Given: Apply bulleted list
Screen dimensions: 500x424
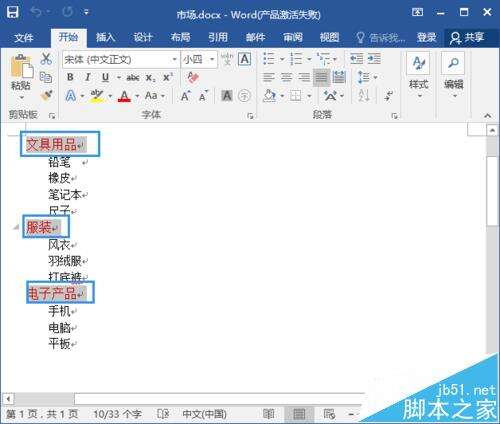Looking at the screenshot, I should pyautogui.click(x=269, y=59).
